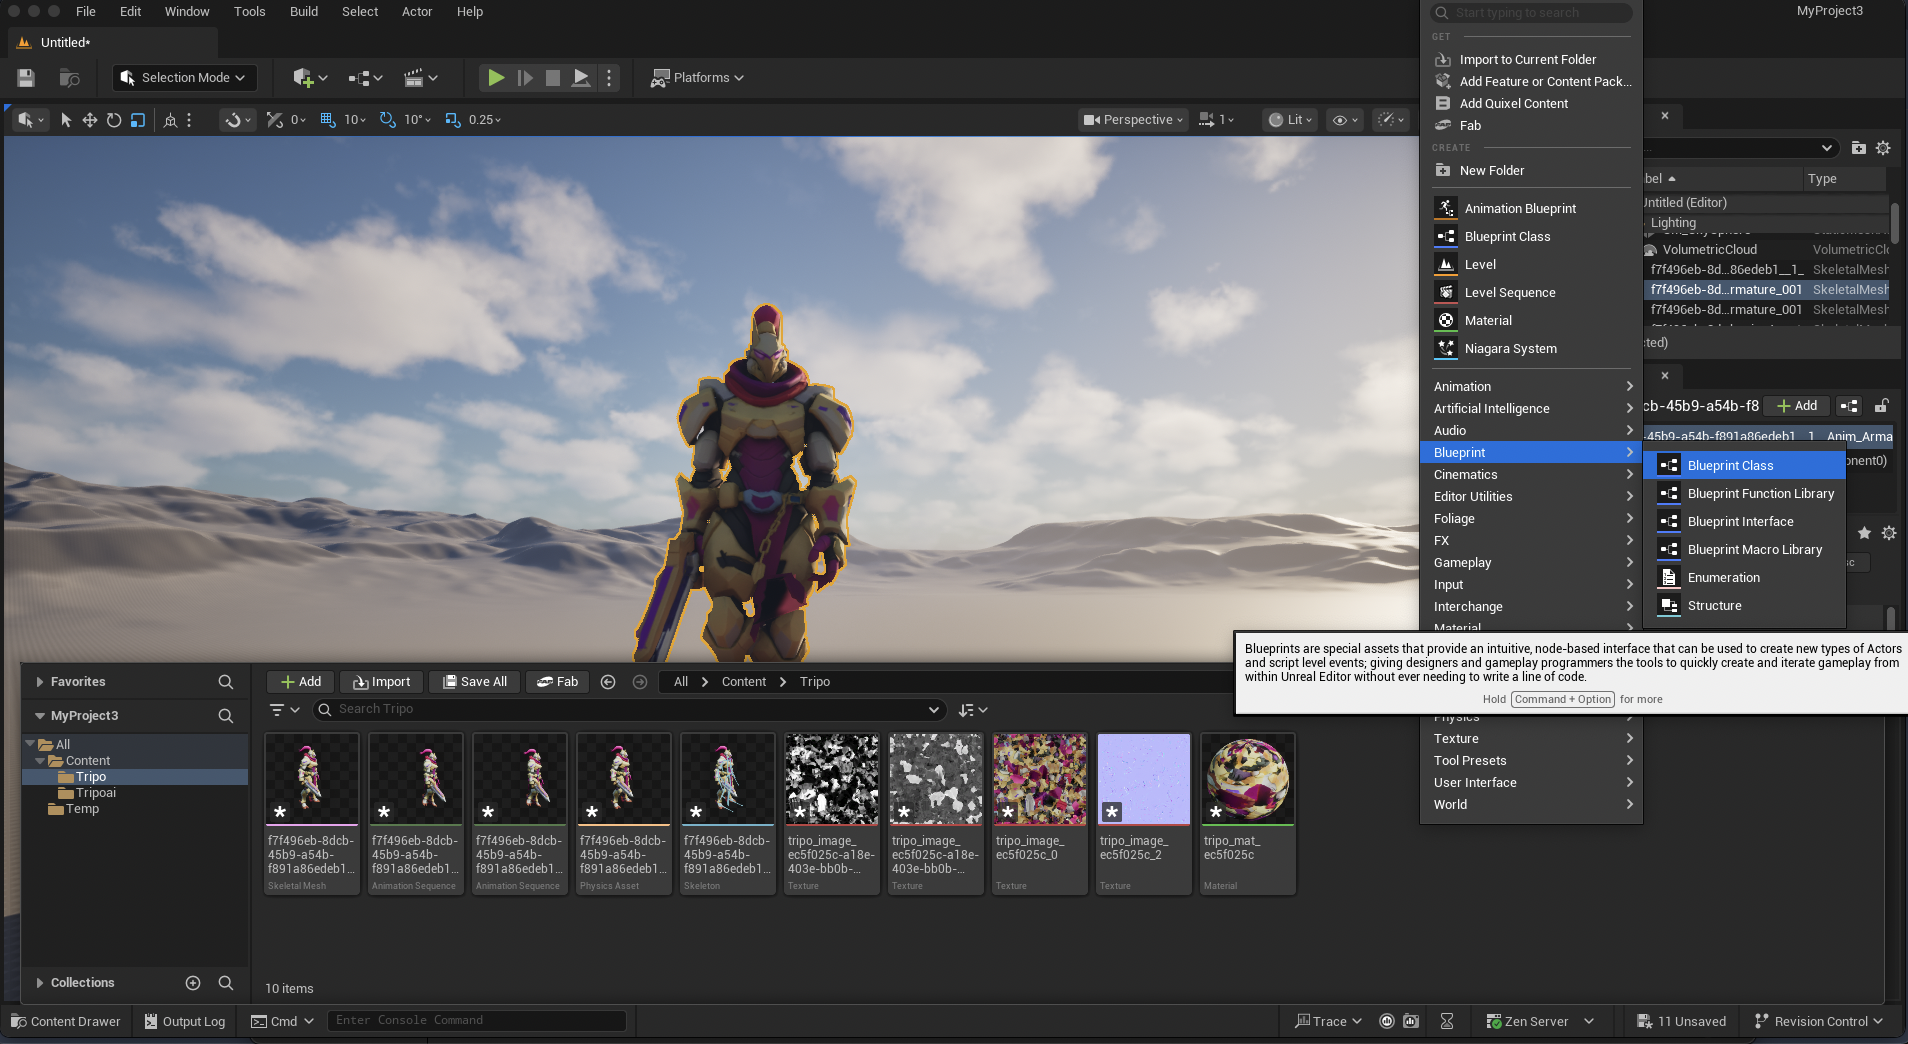
Task: Open the cinematics clapperboard toolbar icon
Action: coord(413,78)
